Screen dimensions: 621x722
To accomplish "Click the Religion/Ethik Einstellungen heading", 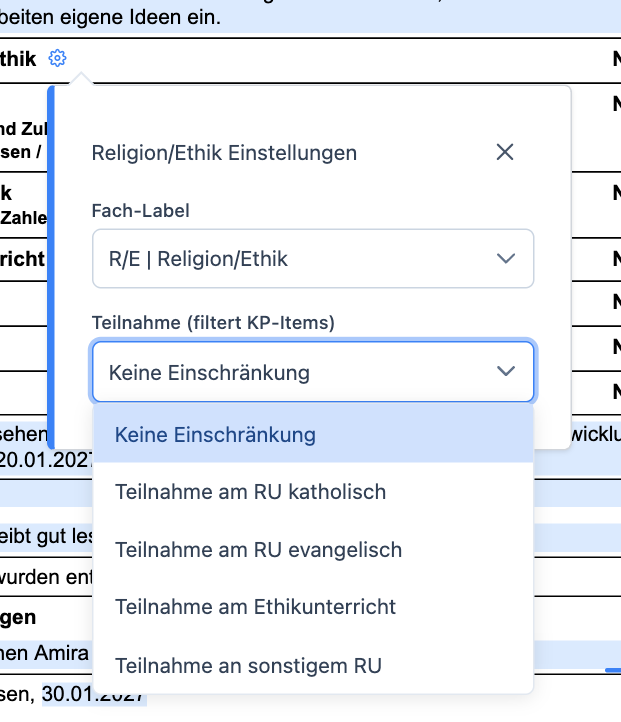I will tap(224, 153).
